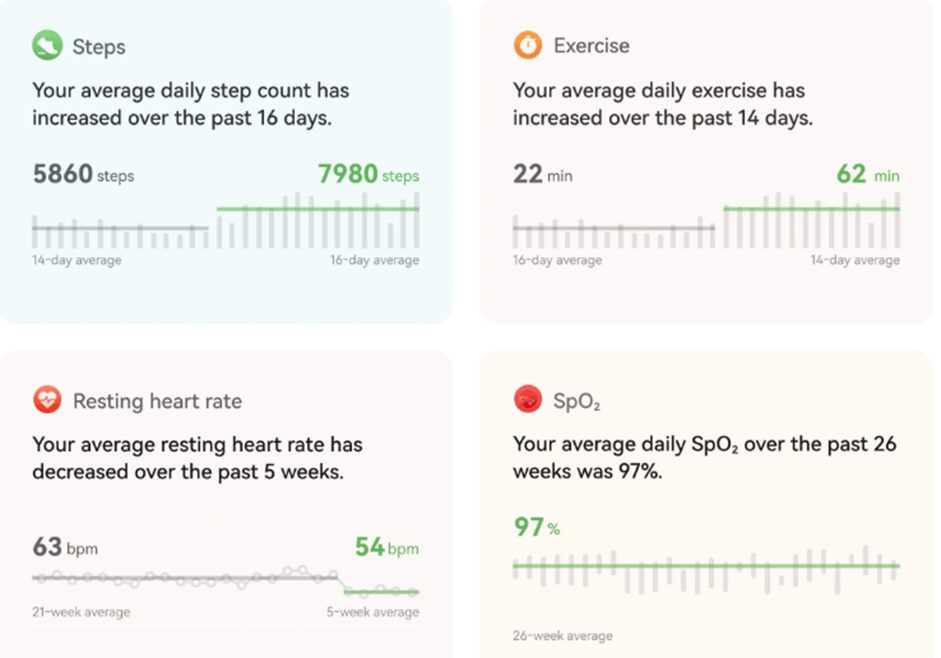Click the 62 min green exercise value
941x658 pixels.
[867, 175]
